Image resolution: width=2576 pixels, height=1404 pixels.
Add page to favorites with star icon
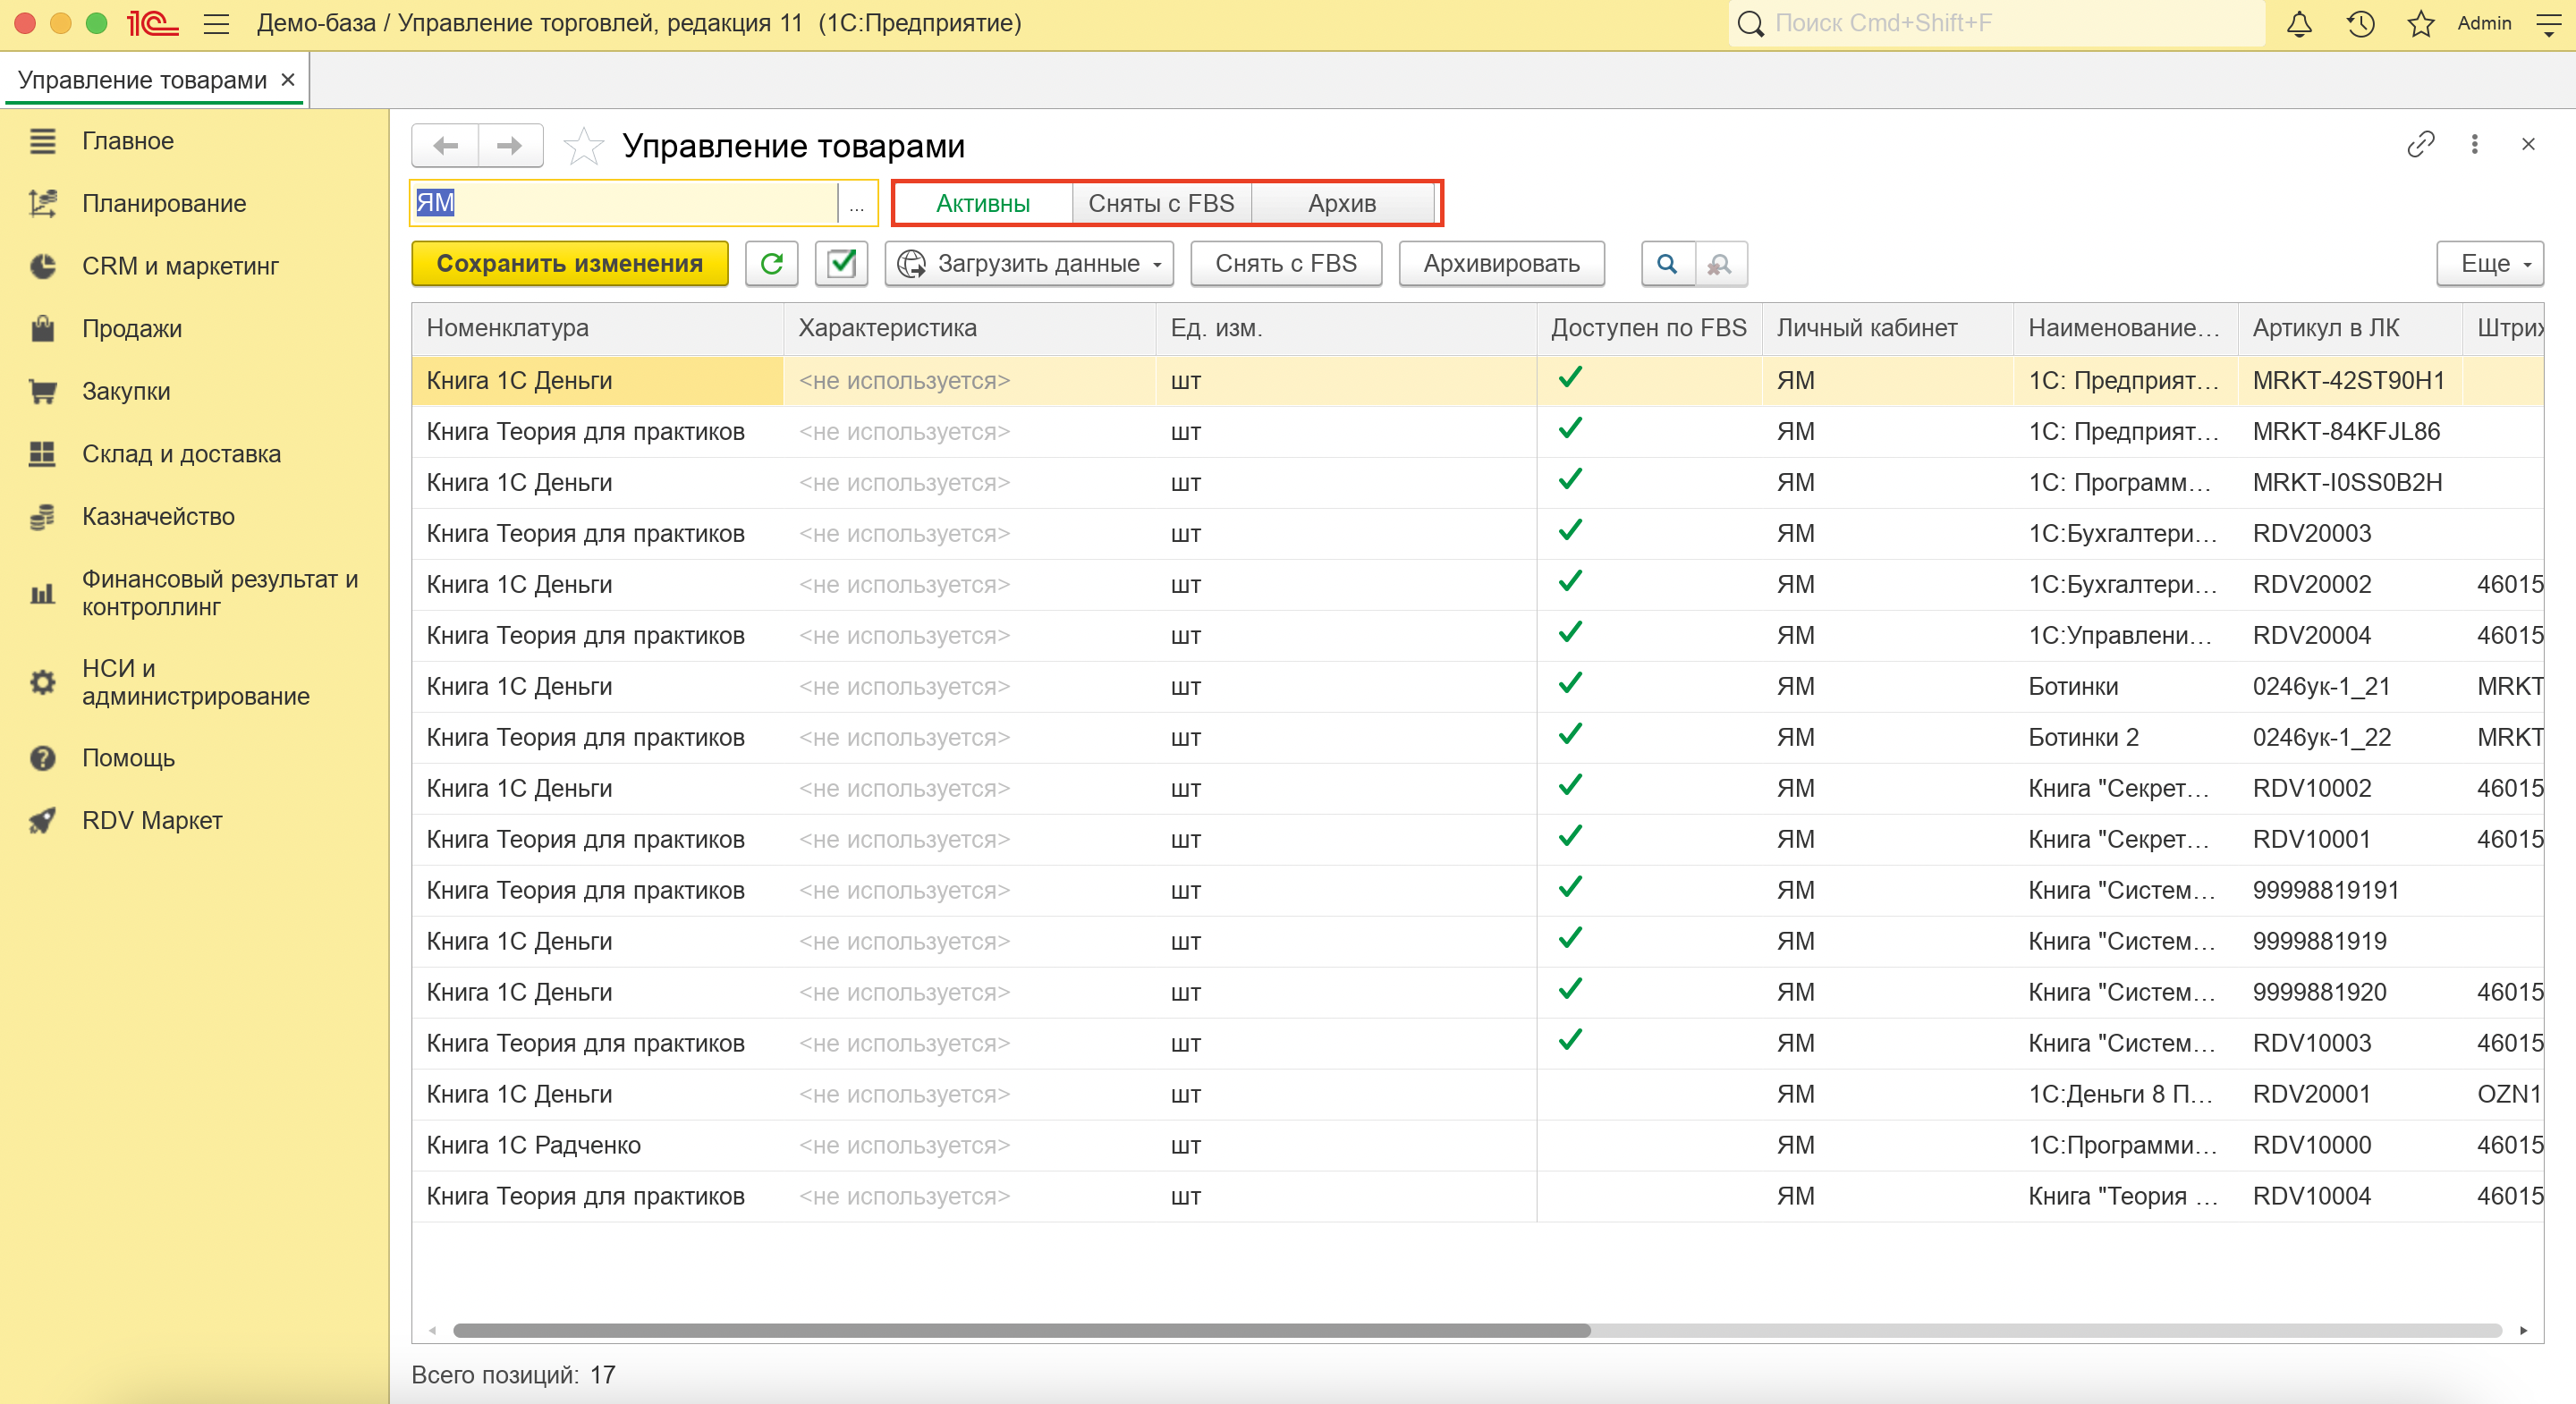(583, 146)
